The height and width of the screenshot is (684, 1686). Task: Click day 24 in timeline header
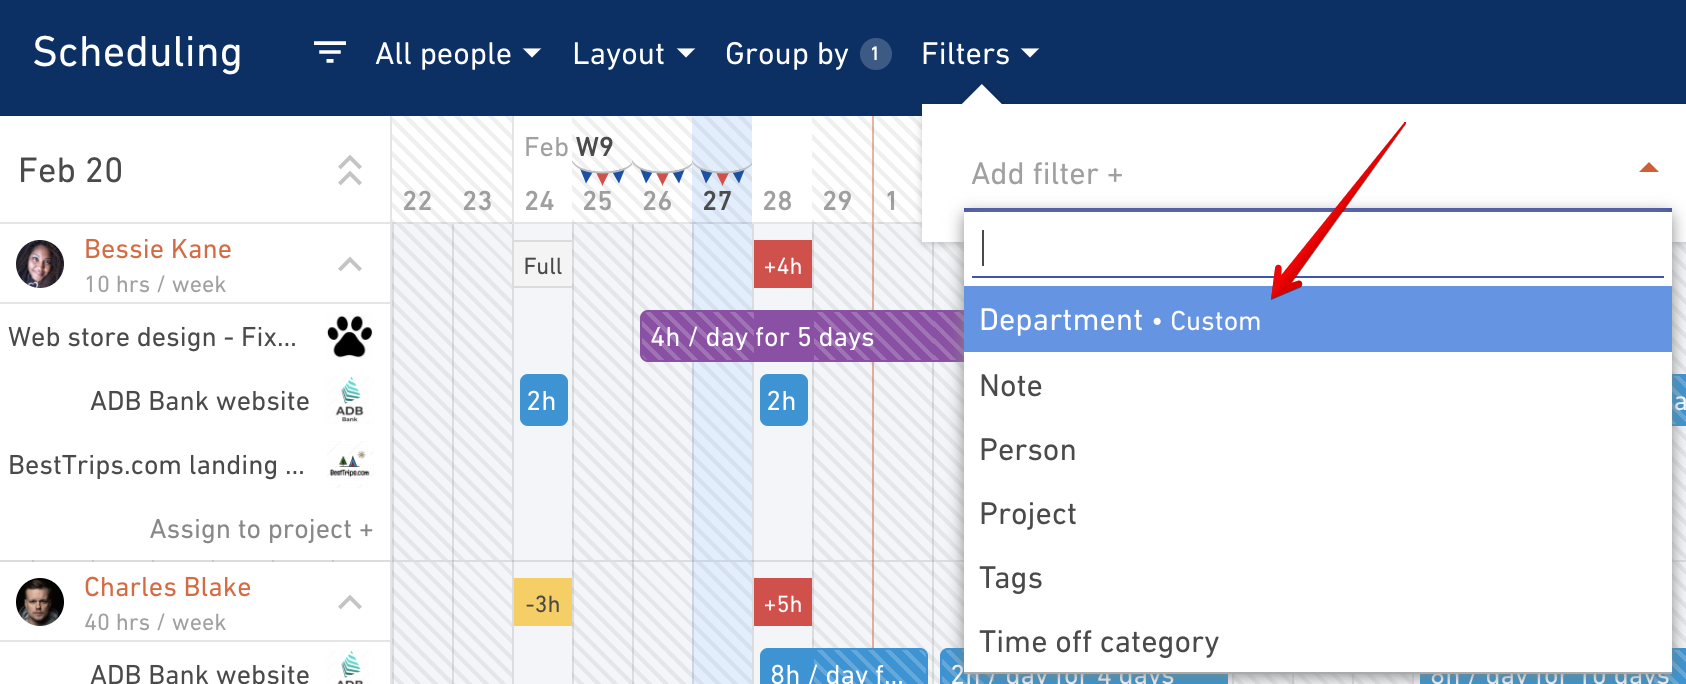539,201
